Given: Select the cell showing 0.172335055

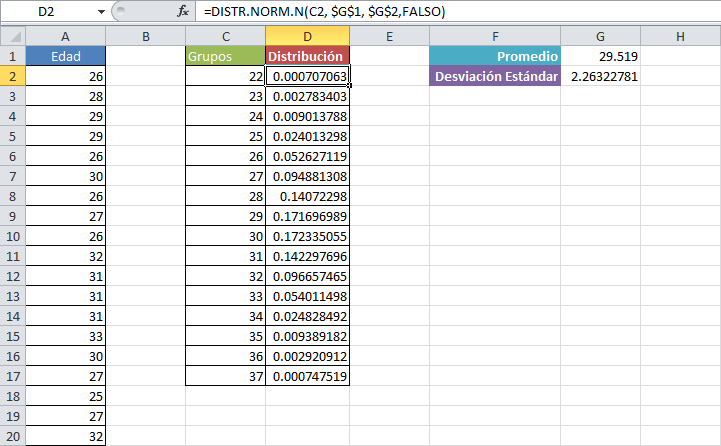Looking at the screenshot, I should click(307, 236).
